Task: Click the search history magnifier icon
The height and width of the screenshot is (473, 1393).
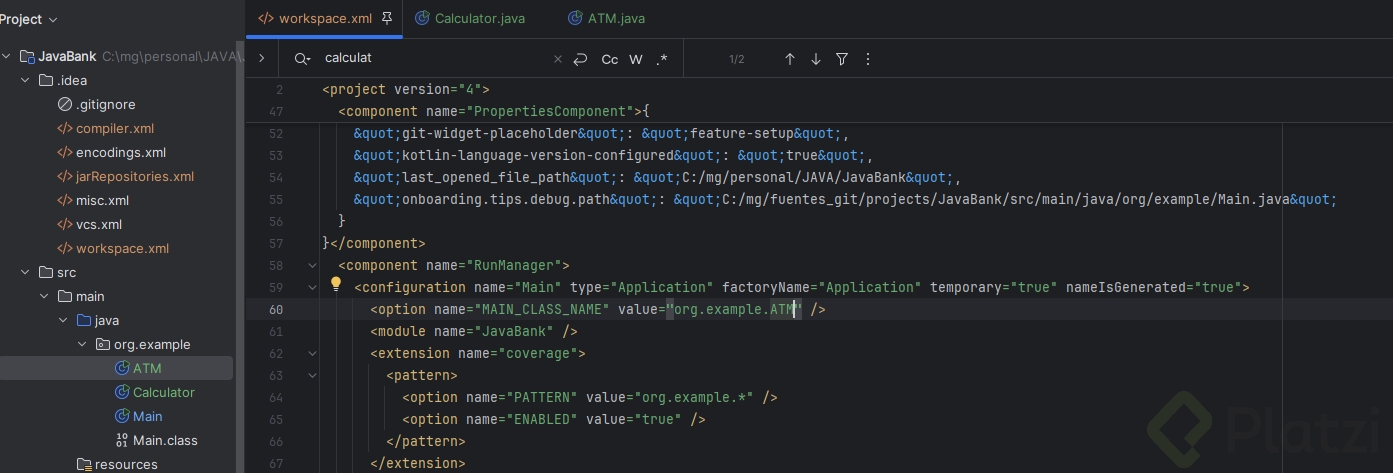Action: [301, 59]
